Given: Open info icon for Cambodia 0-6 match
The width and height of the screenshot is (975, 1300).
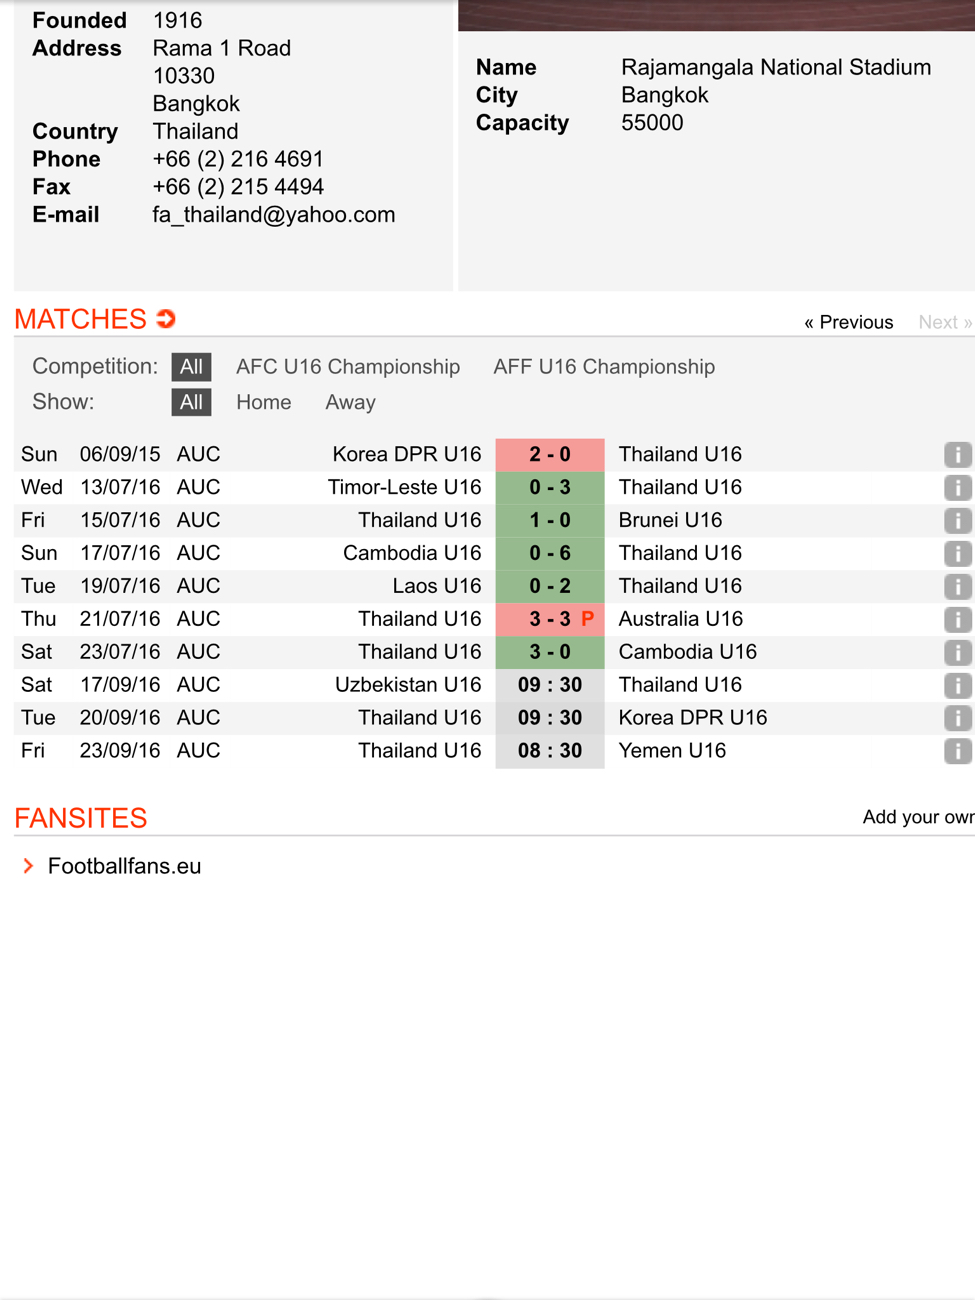Looking at the screenshot, I should [957, 554].
